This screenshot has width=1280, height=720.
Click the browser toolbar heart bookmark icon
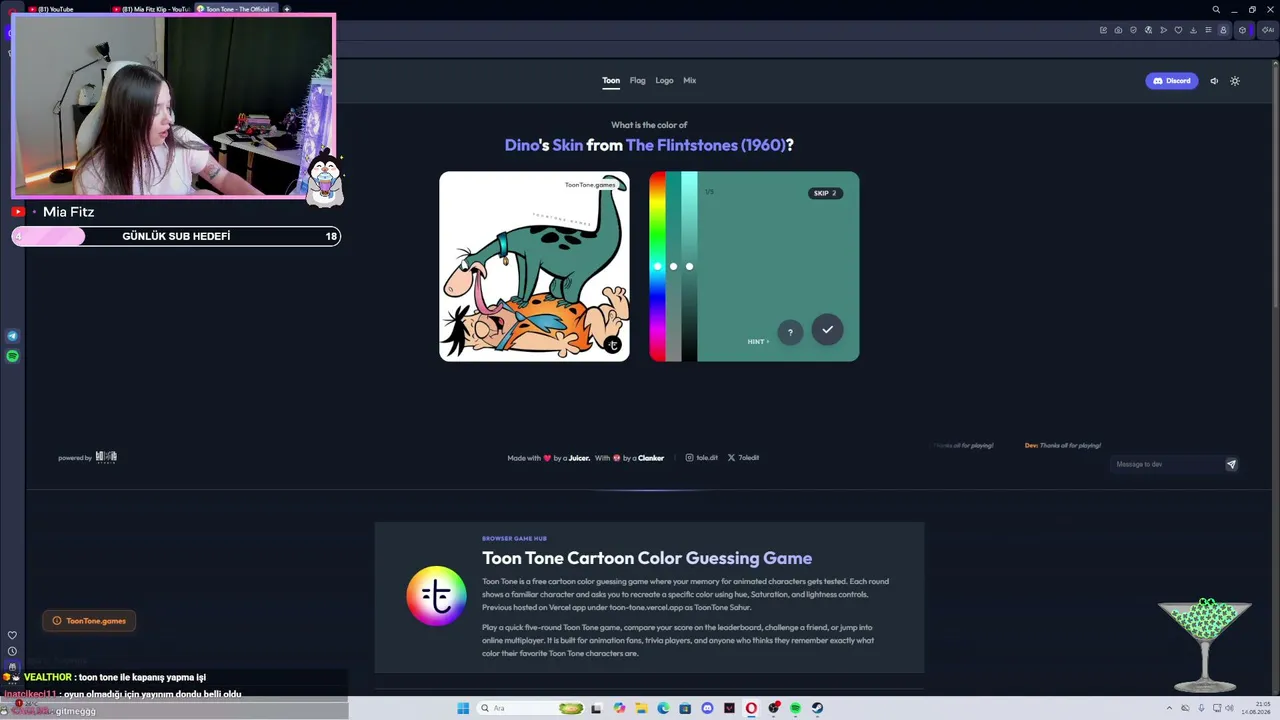click(1177, 30)
